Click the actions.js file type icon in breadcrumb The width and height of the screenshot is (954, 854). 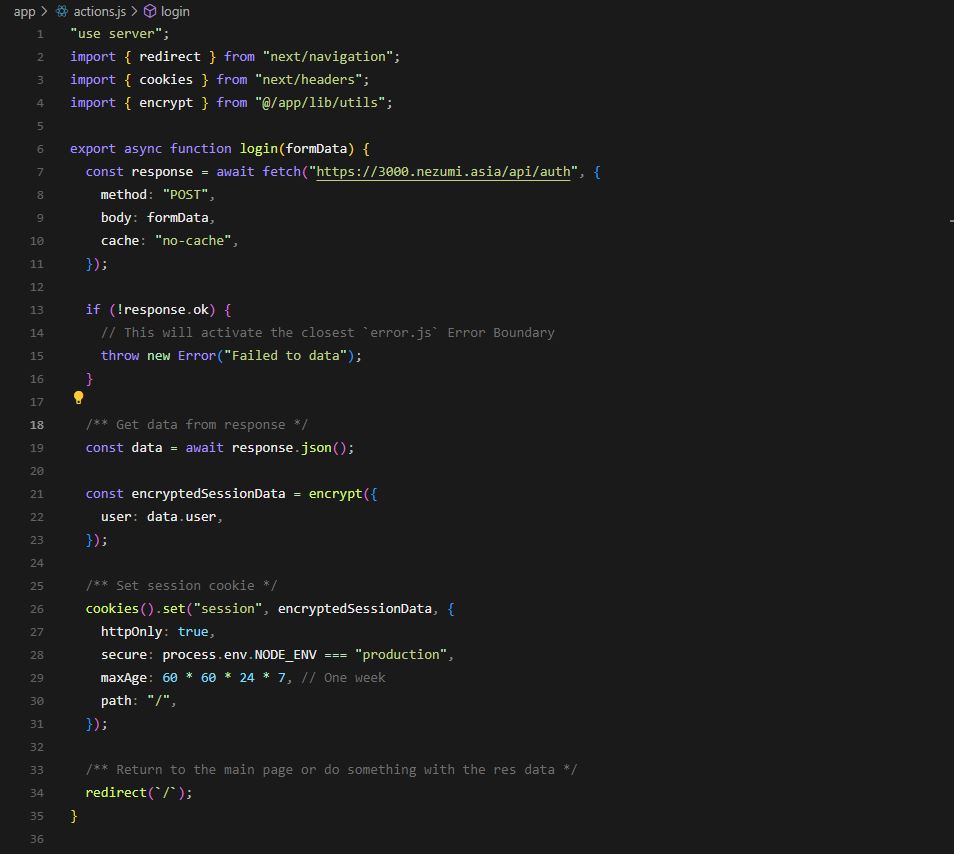point(62,11)
